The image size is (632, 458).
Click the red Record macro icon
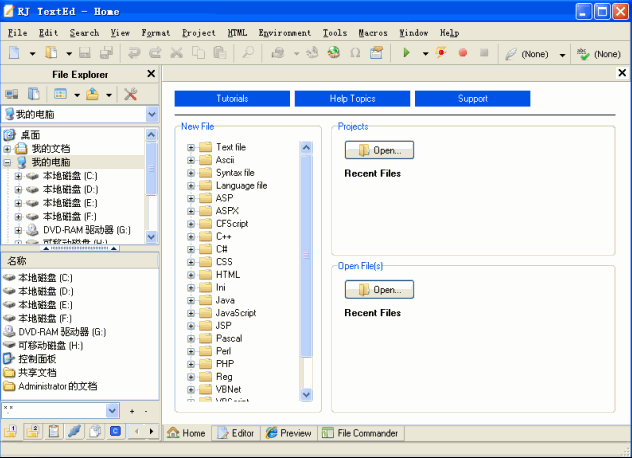click(x=462, y=53)
